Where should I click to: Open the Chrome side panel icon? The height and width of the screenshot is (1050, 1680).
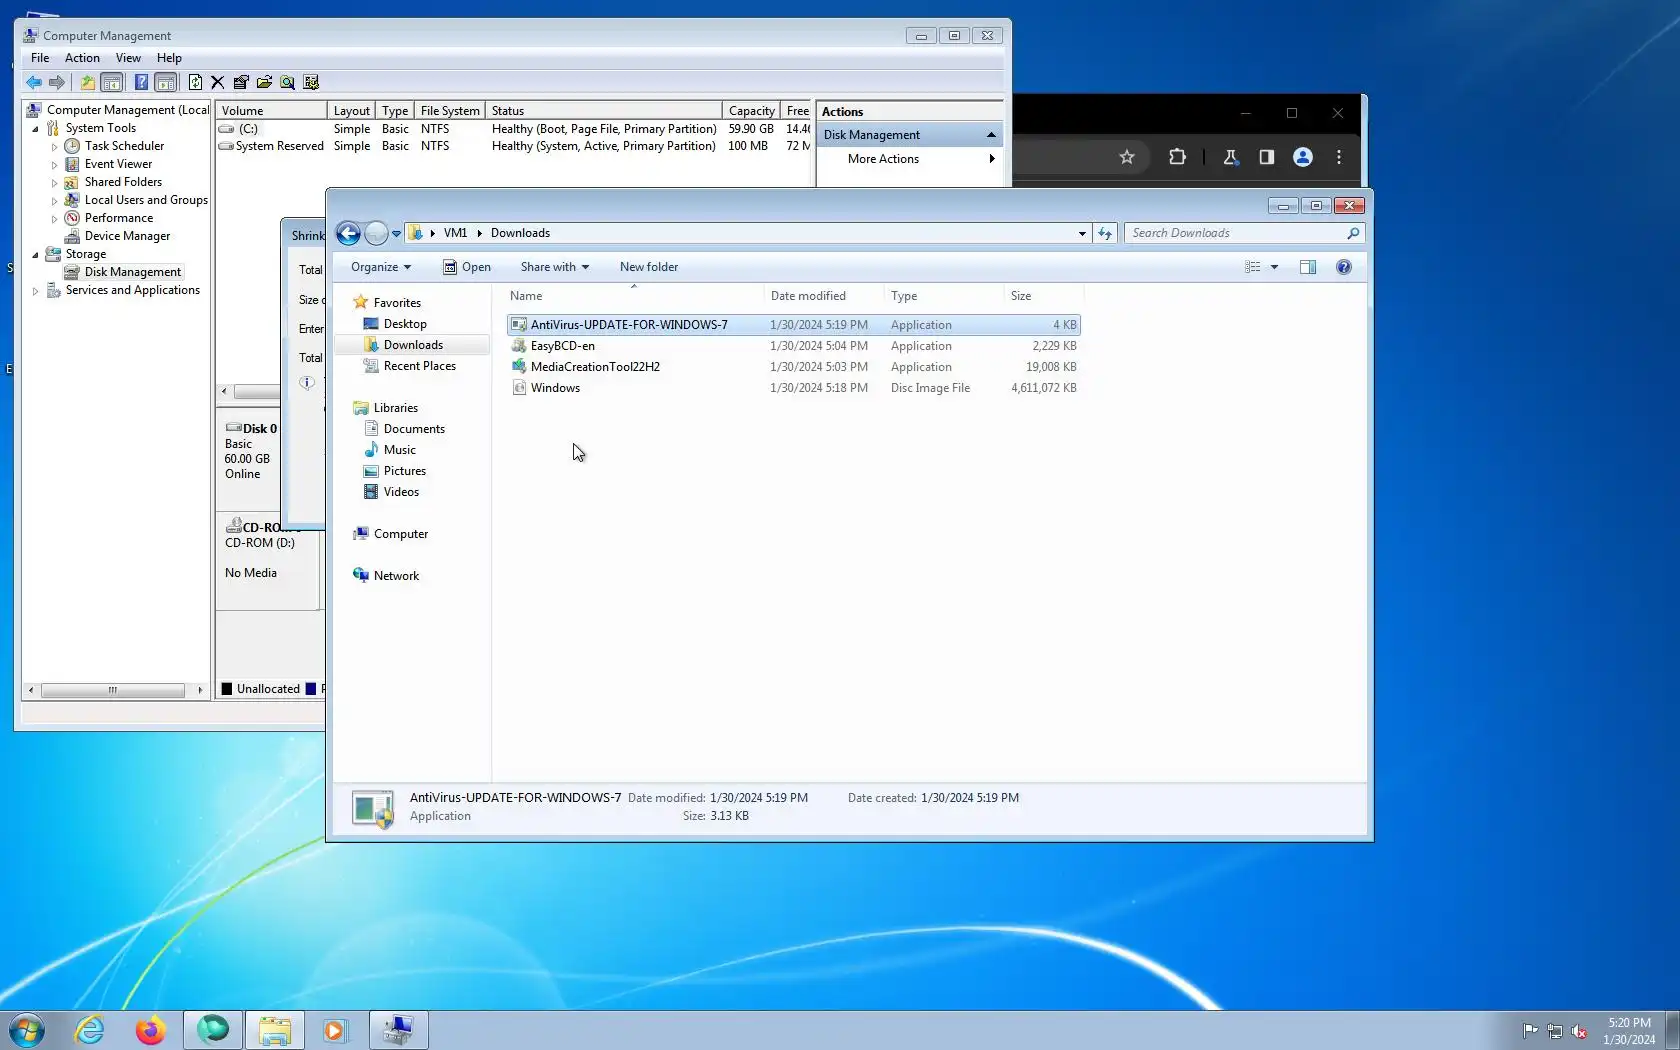(1266, 157)
